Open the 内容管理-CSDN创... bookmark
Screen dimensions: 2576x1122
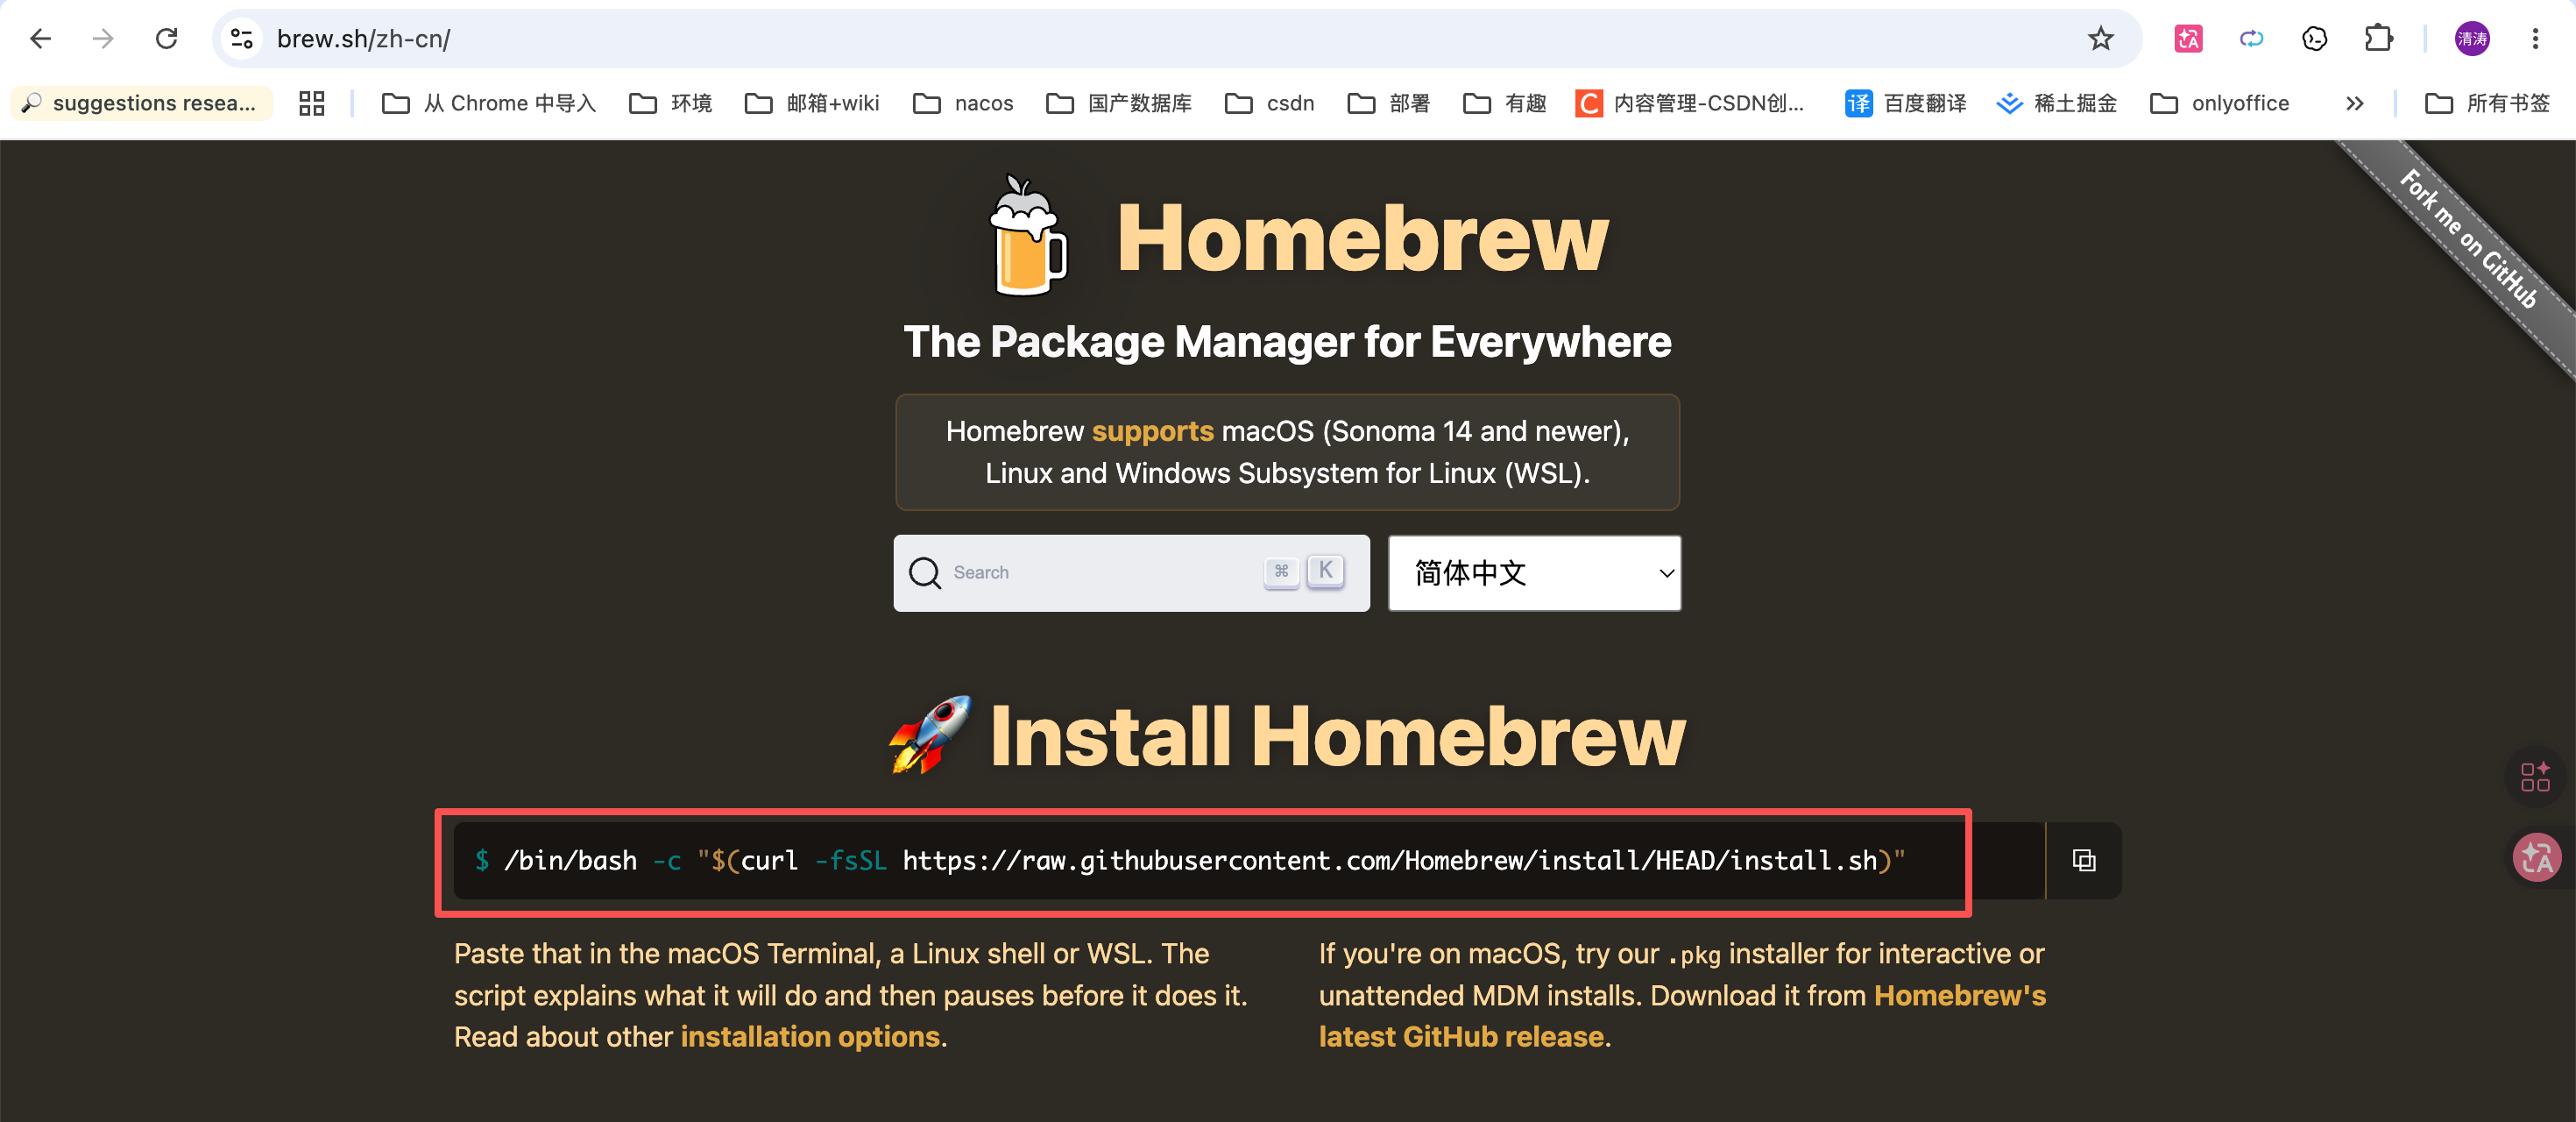(x=1691, y=103)
